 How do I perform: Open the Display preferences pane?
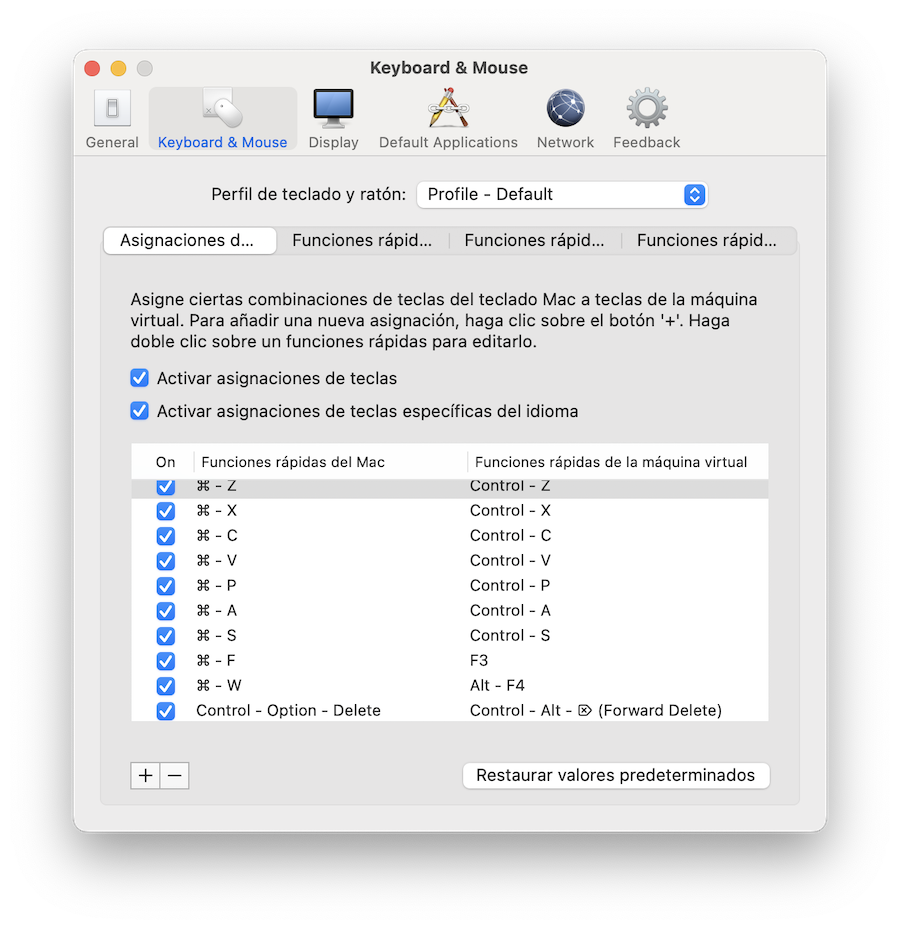[x=333, y=119]
